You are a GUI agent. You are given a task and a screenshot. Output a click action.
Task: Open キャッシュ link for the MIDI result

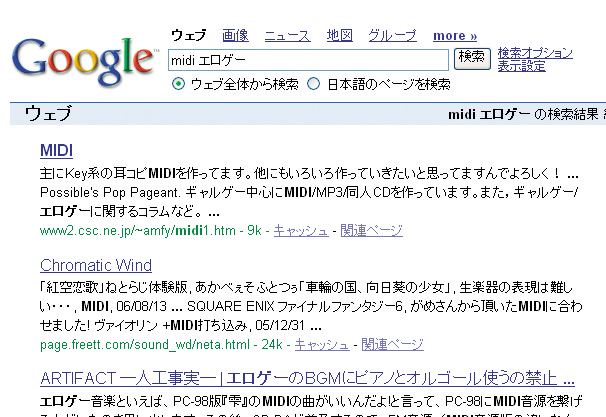[301, 231]
